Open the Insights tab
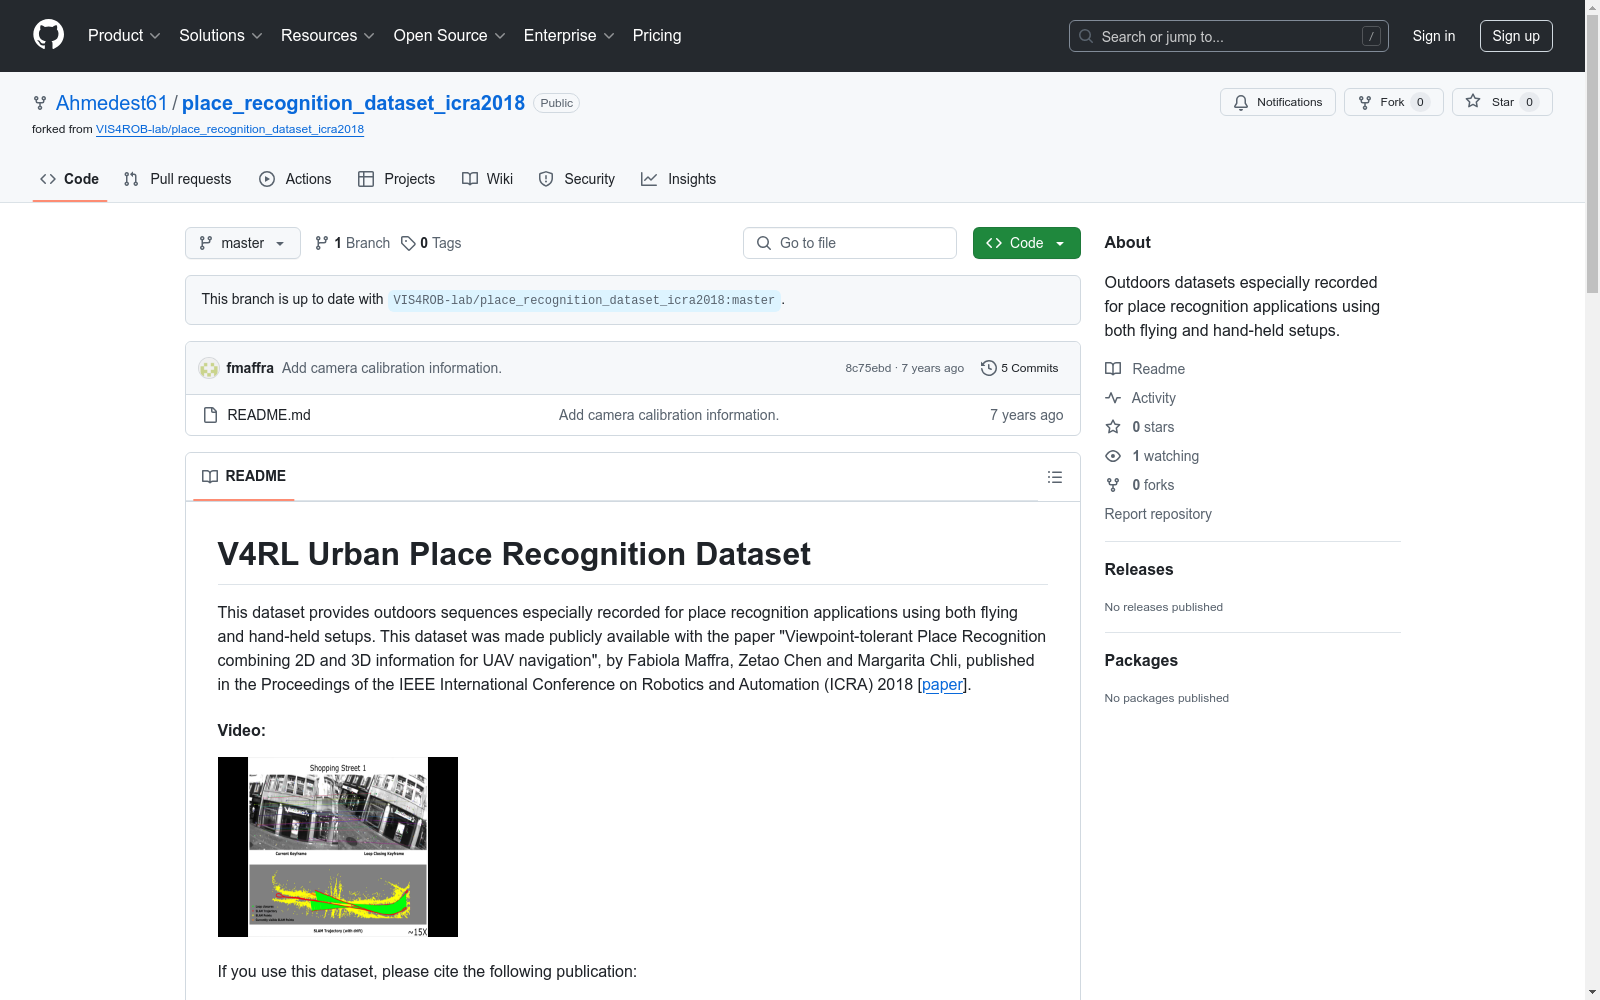The width and height of the screenshot is (1600, 1000). click(679, 179)
